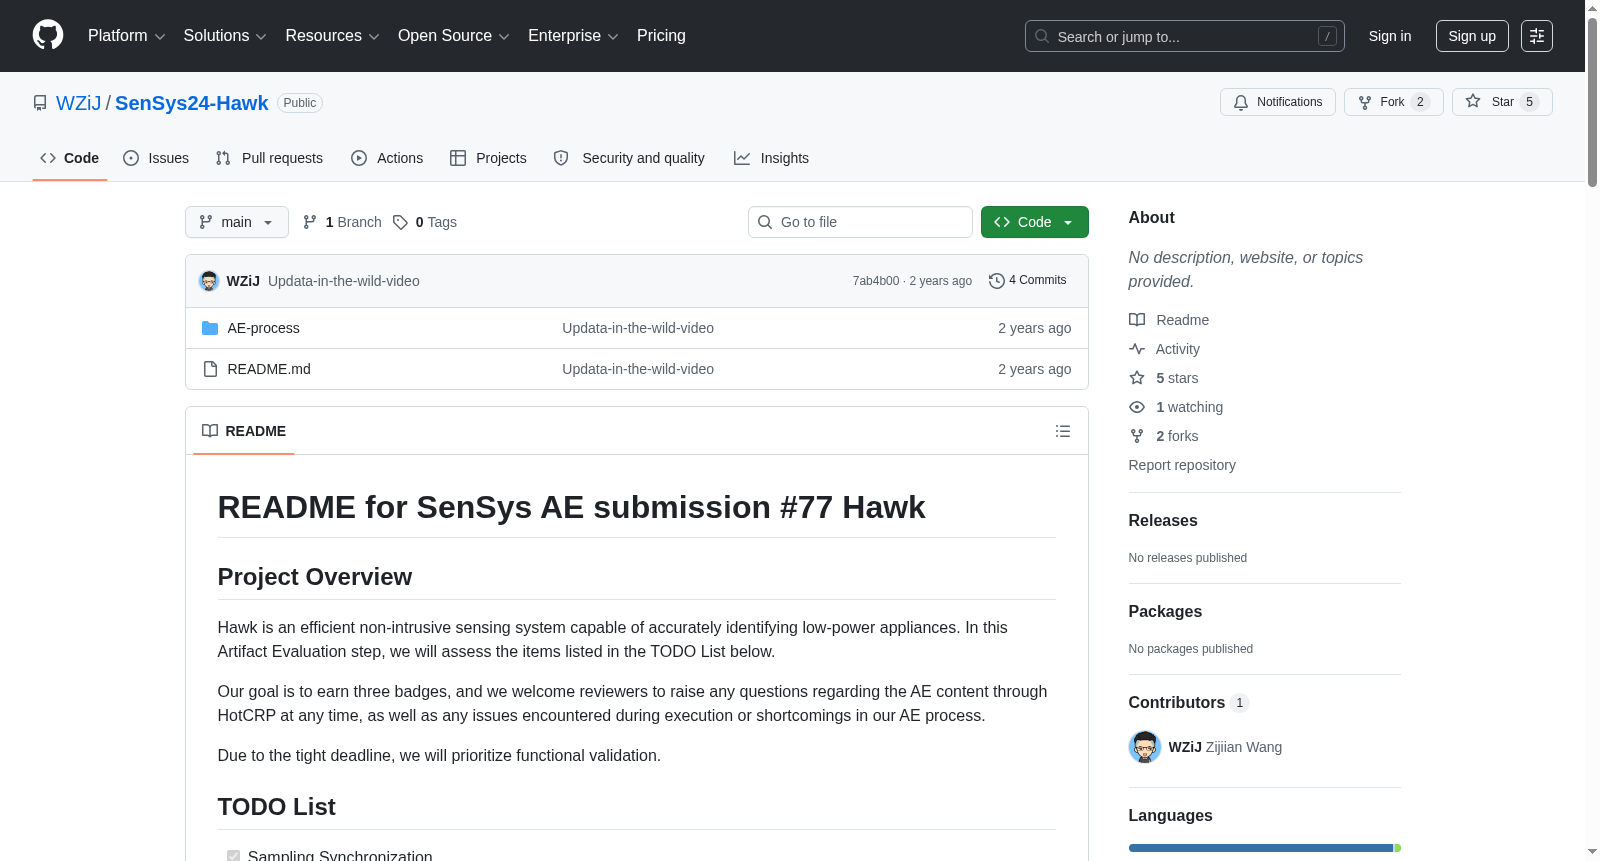This screenshot has height=861, width=1600.
Task: Click the AE-process folder icon
Action: (x=210, y=328)
